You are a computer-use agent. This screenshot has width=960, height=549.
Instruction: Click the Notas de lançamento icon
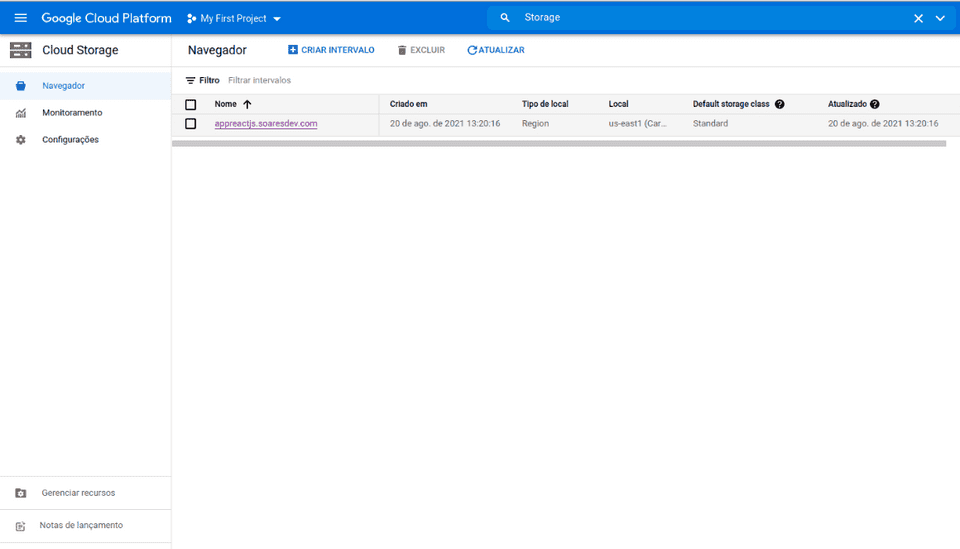point(21,526)
